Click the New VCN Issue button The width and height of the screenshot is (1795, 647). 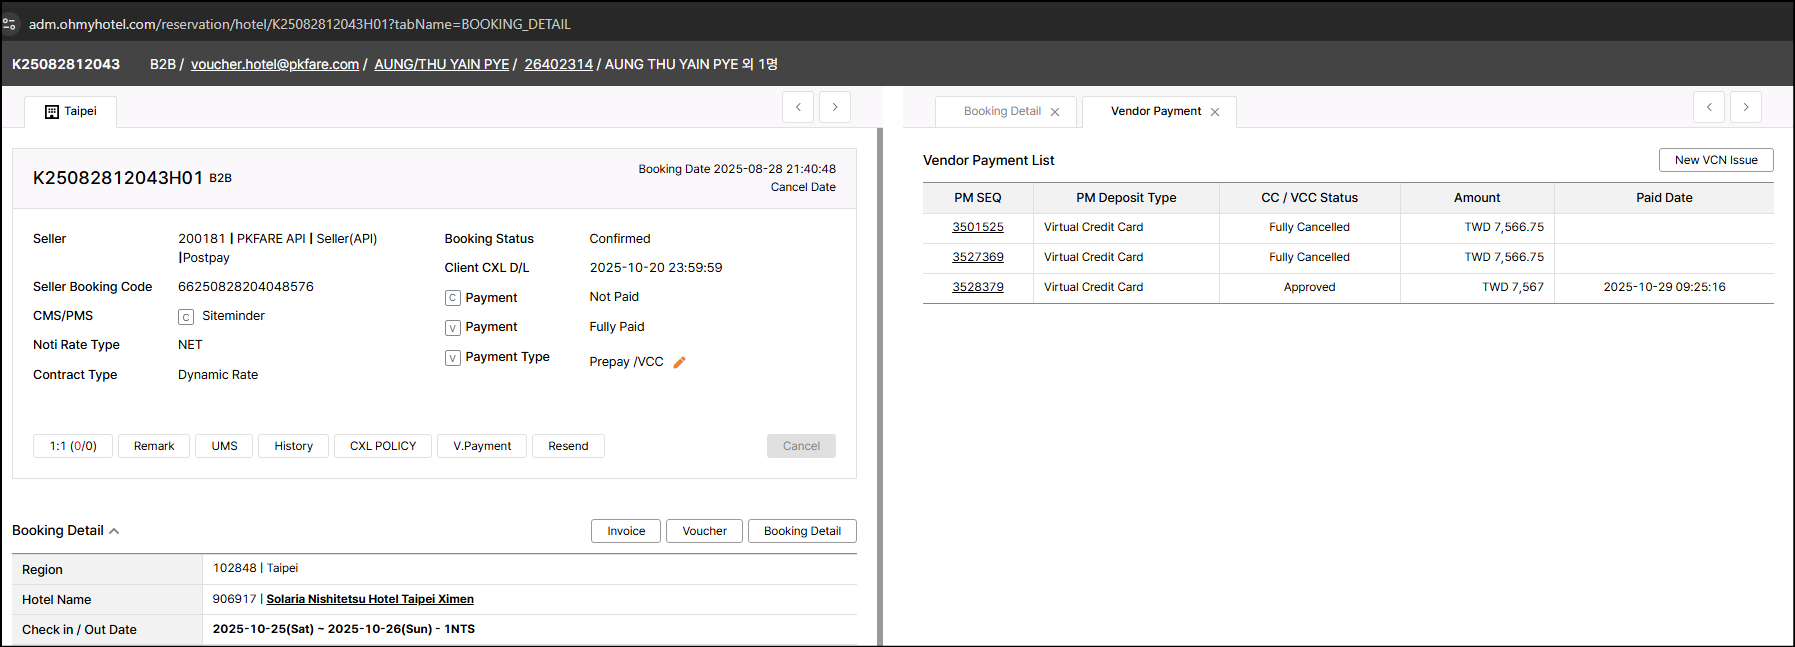1715,160
